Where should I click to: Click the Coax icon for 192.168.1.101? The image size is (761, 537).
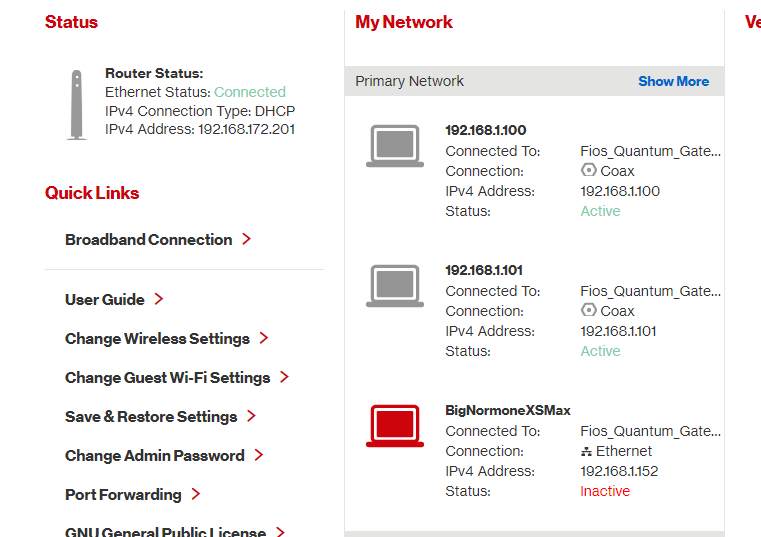pyautogui.click(x=588, y=311)
